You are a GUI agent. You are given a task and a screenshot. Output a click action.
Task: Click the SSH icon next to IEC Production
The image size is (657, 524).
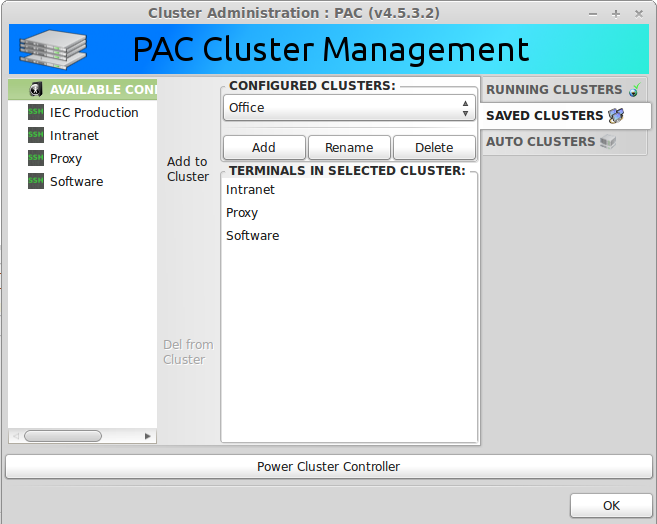point(36,112)
